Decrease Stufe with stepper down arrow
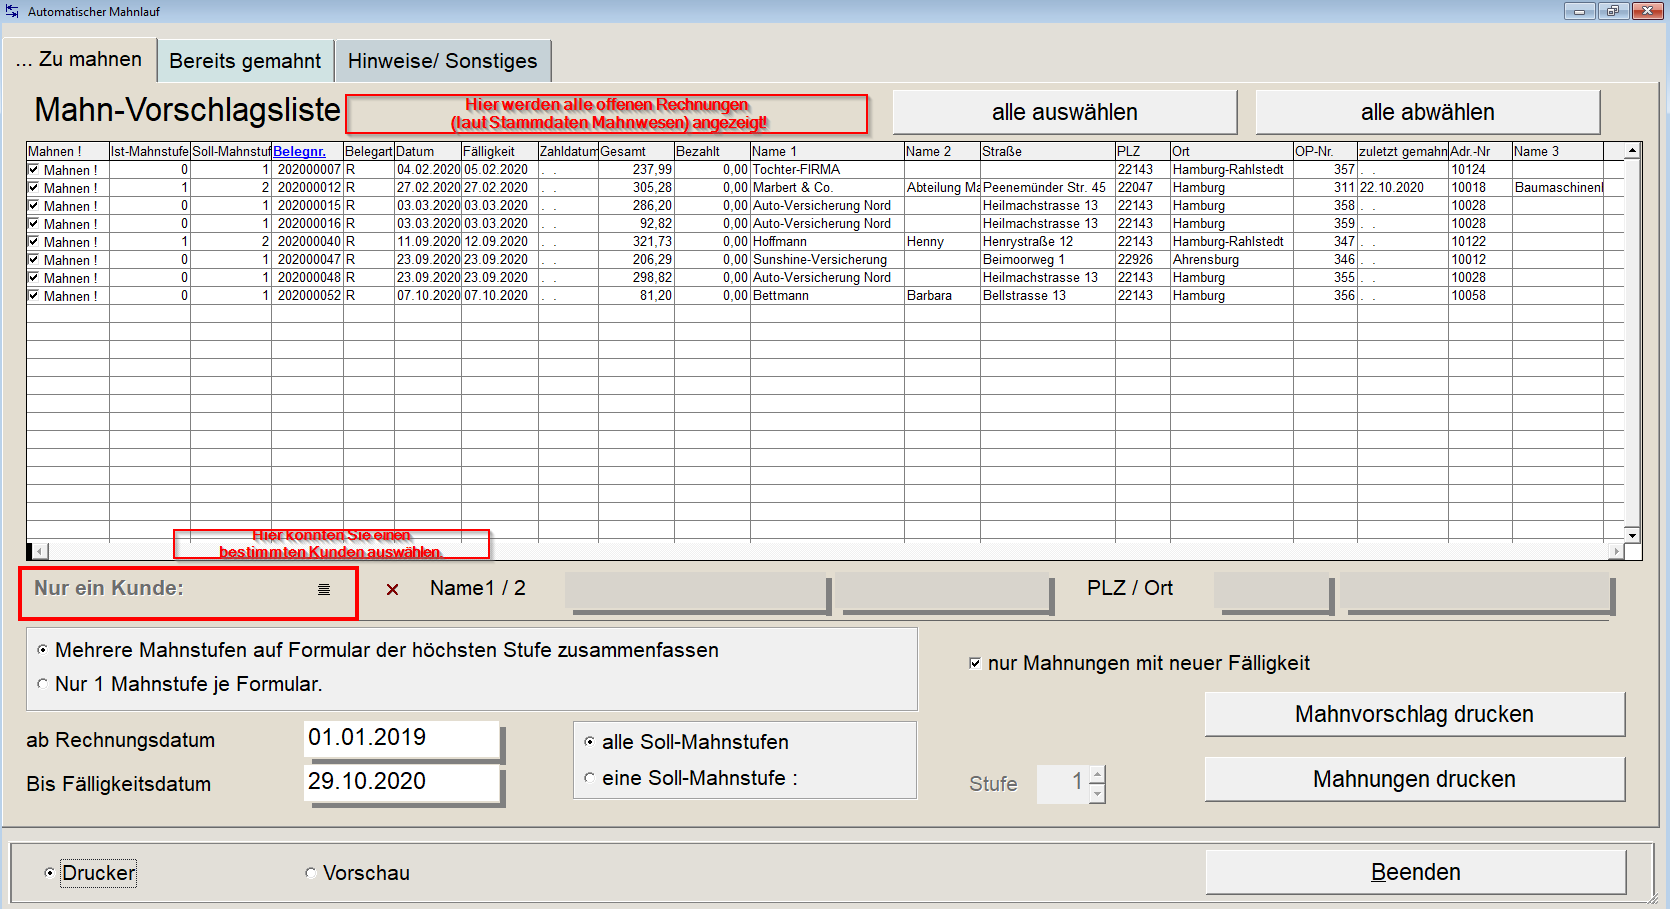The width and height of the screenshot is (1670, 909). 1097,794
